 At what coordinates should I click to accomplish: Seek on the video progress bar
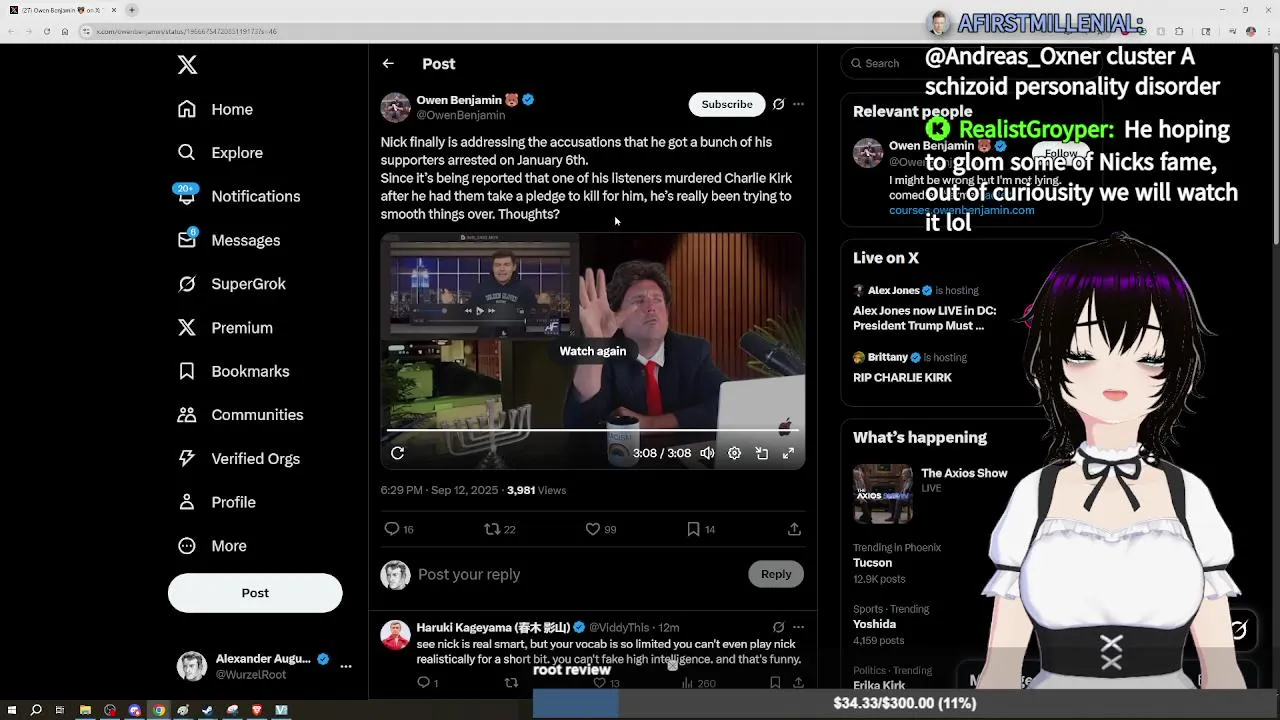coord(592,431)
